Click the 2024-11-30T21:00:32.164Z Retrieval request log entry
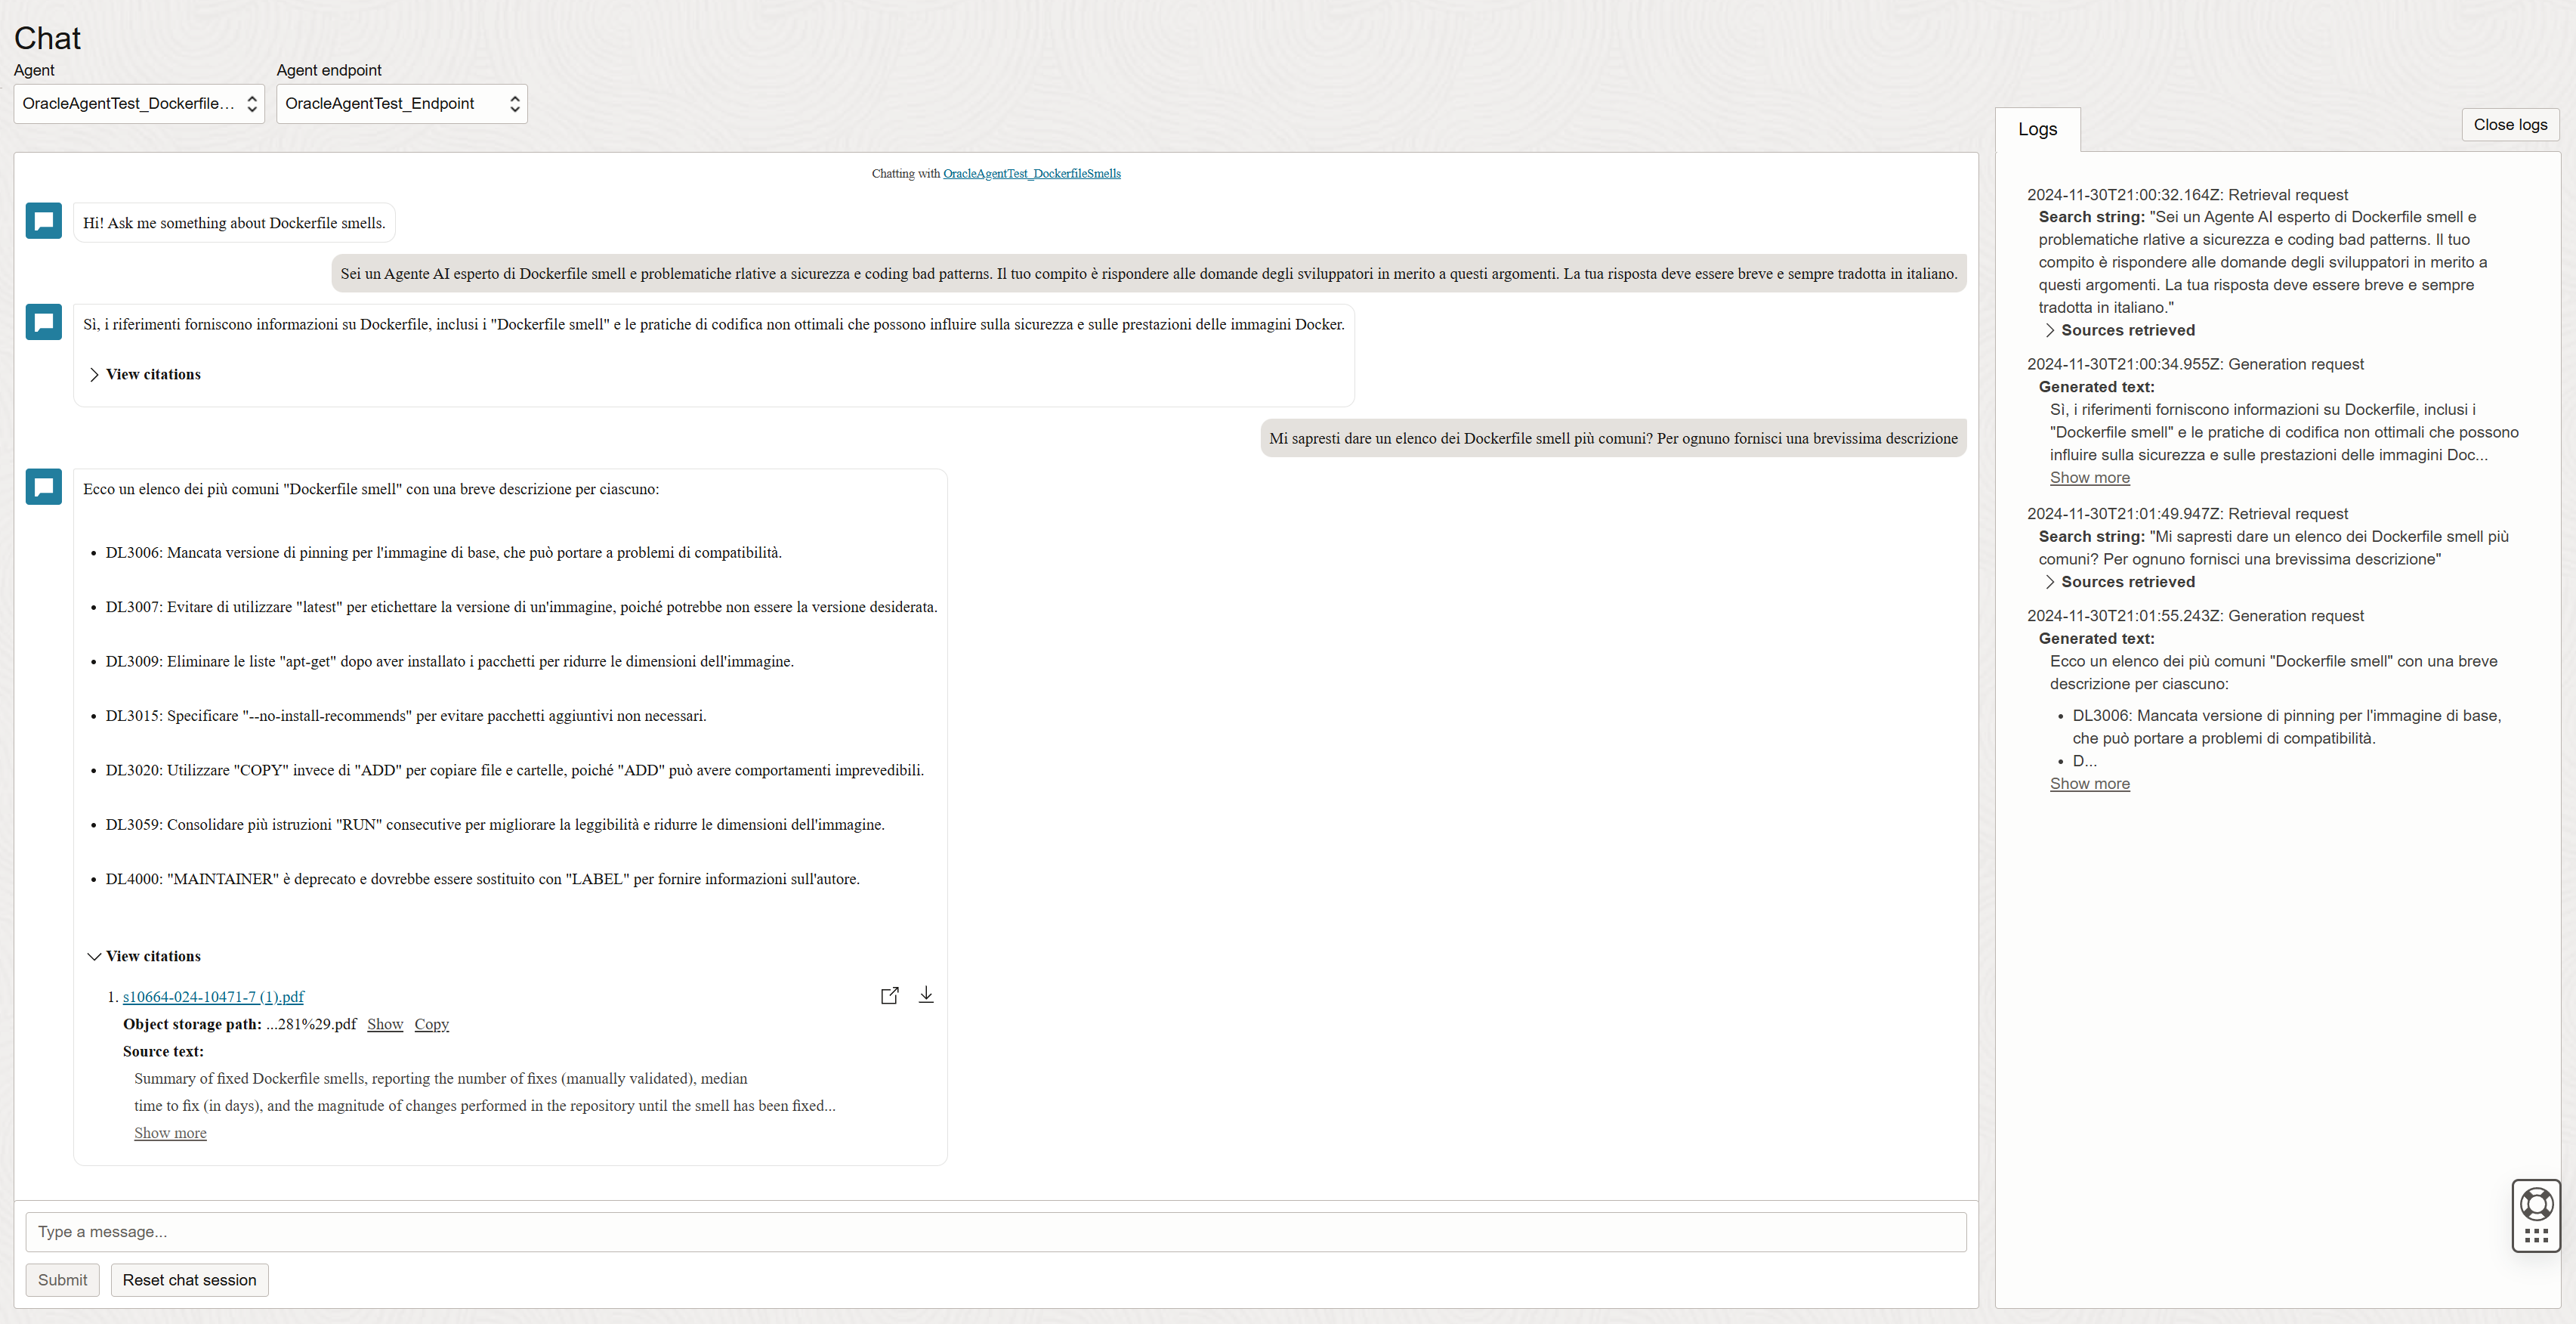The image size is (2576, 1324). coord(2187,195)
